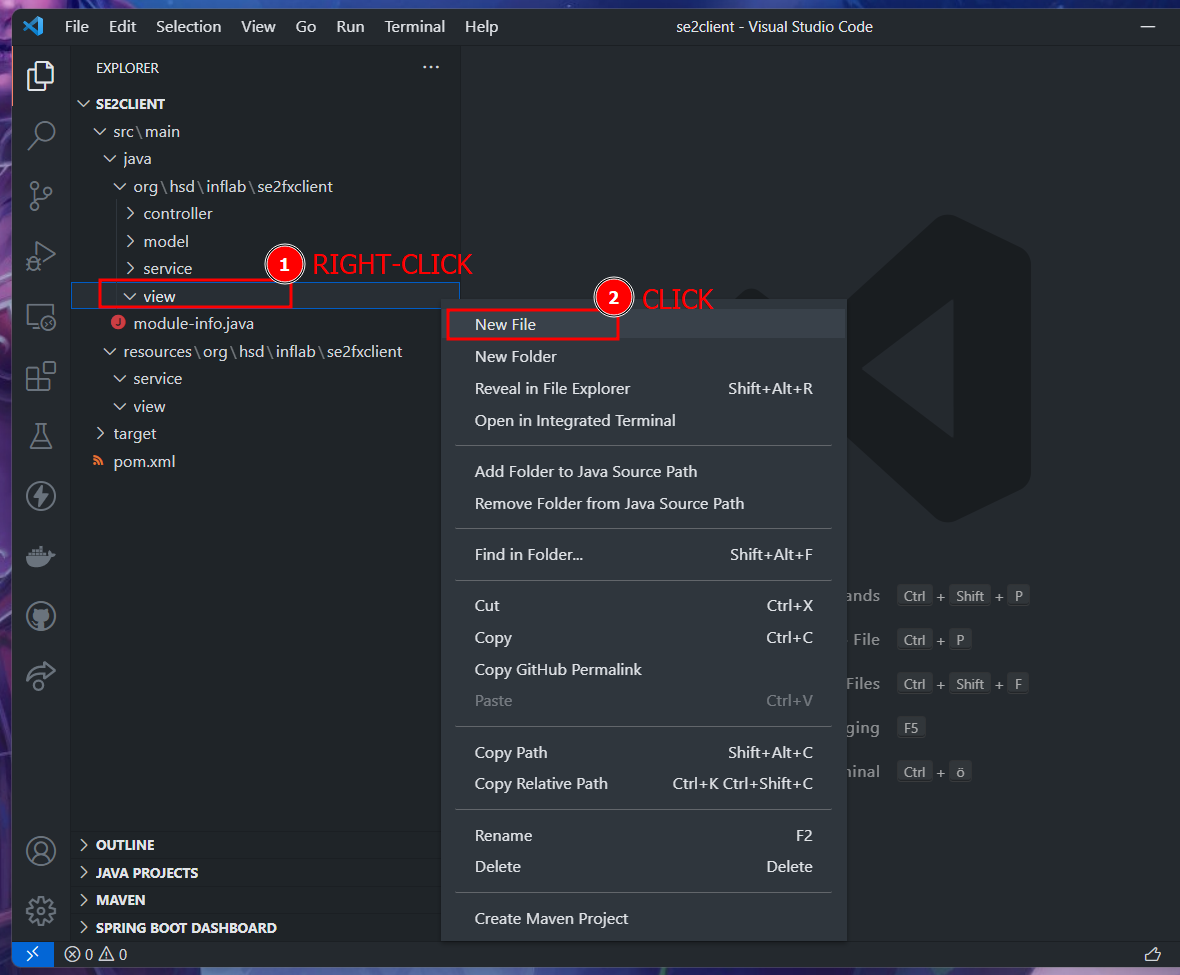Select Copy GitHub Permalink
This screenshot has width=1180, height=975.
point(643,670)
